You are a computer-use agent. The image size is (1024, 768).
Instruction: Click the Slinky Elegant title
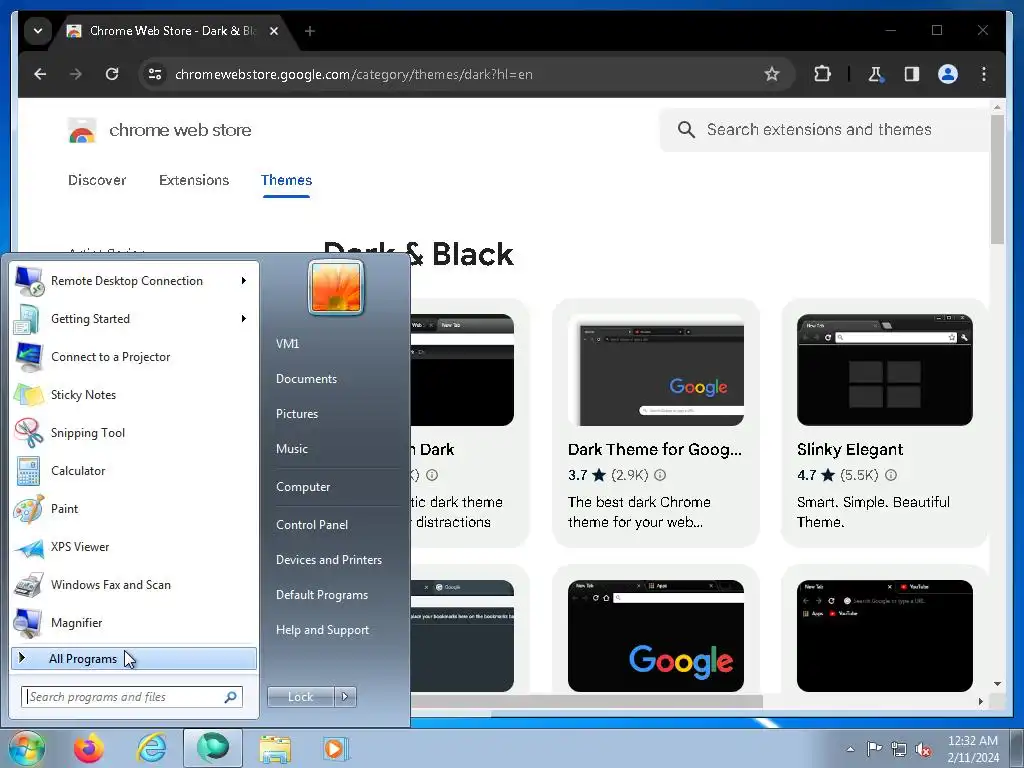(850, 450)
